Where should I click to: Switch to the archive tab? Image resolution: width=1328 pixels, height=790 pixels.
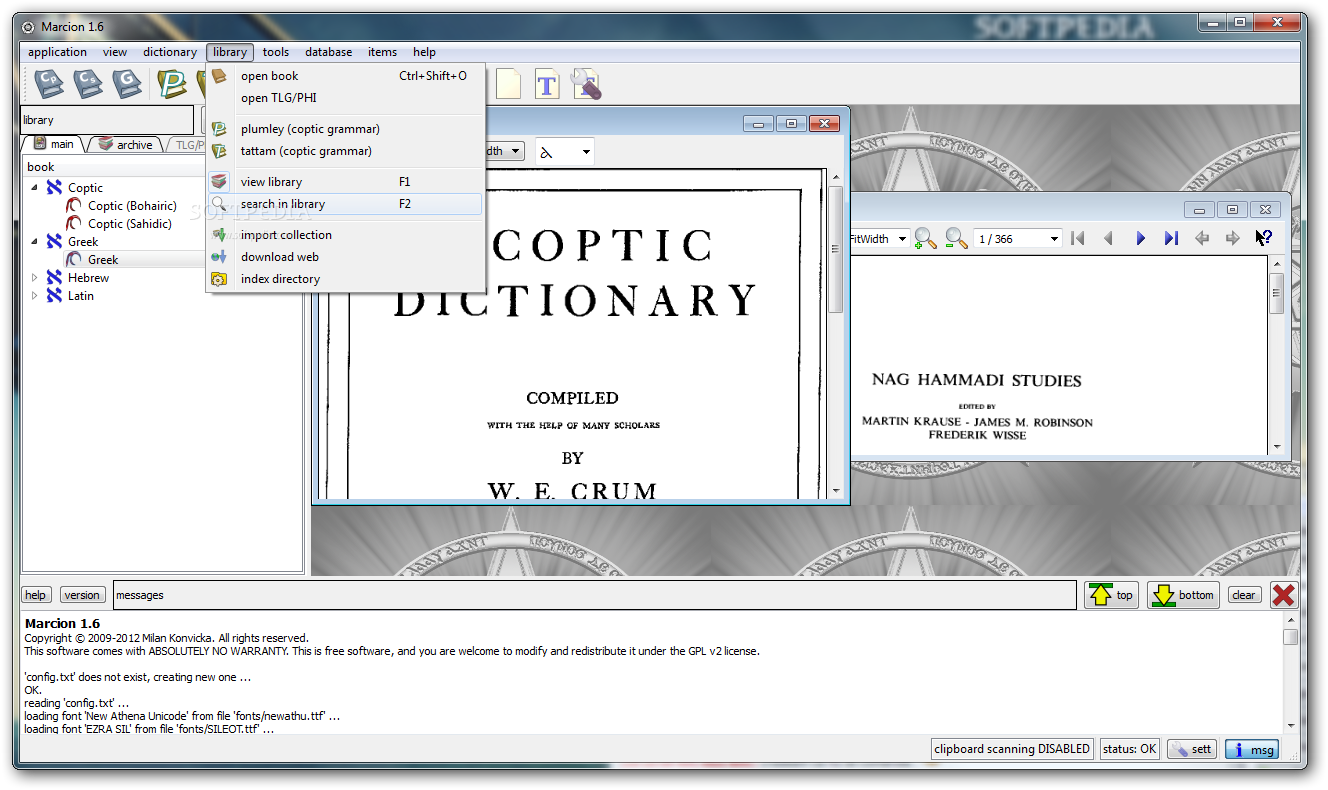[125, 144]
